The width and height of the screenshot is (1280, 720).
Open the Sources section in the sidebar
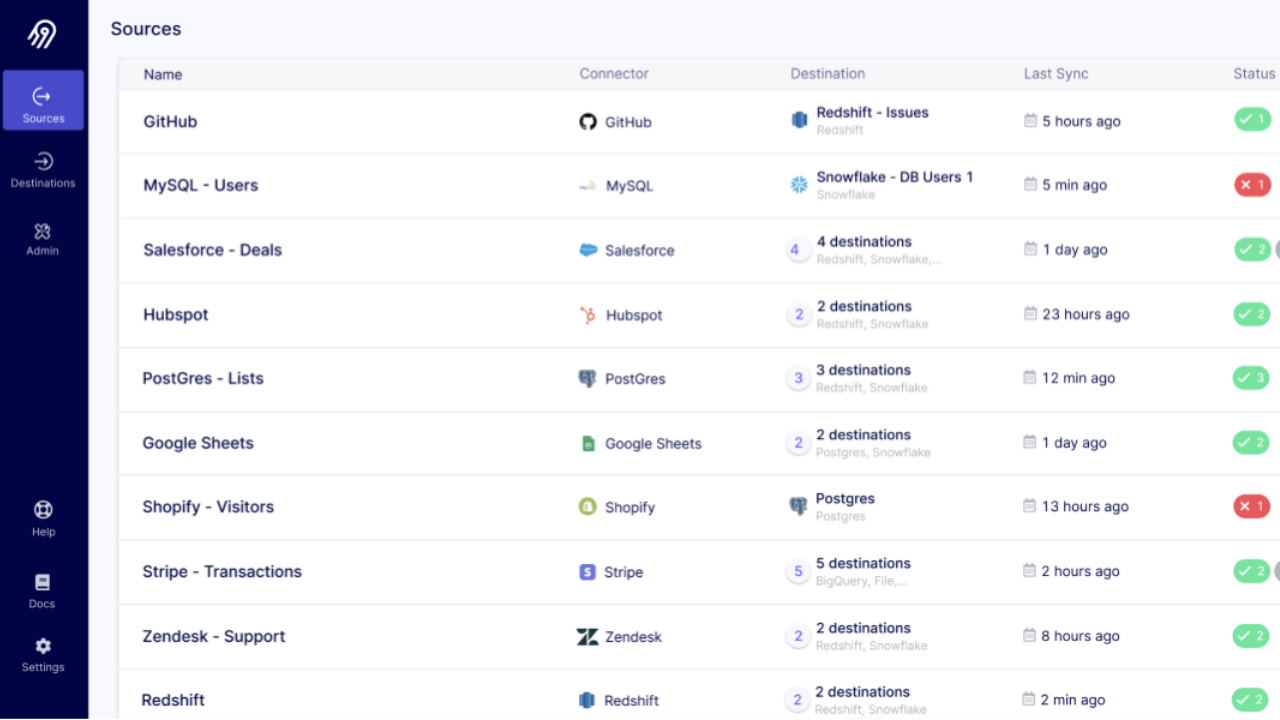tap(43, 101)
